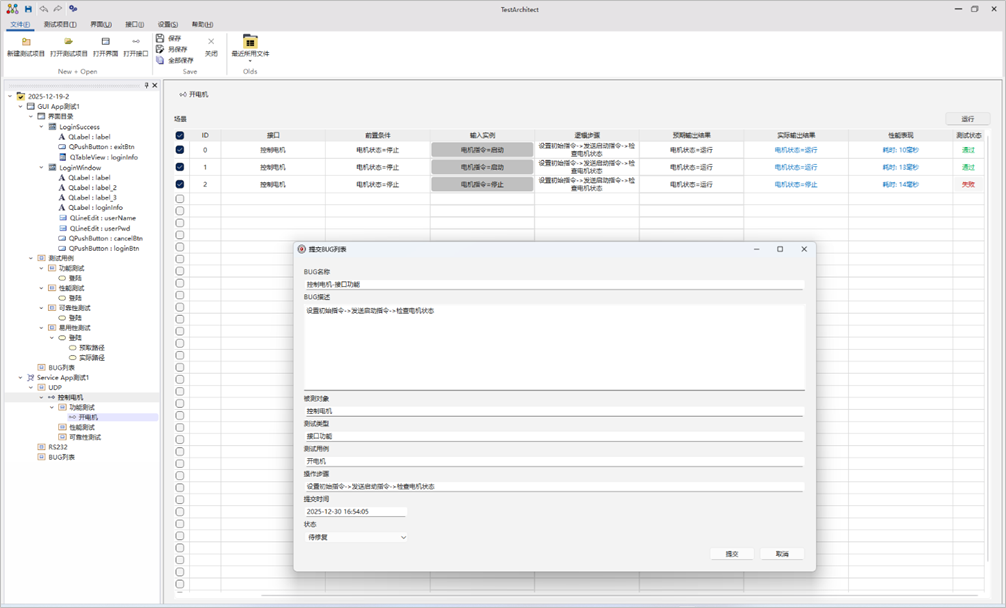Click the BUG名称 input field
Viewport: 1006px width, 608px height.
tap(553, 284)
